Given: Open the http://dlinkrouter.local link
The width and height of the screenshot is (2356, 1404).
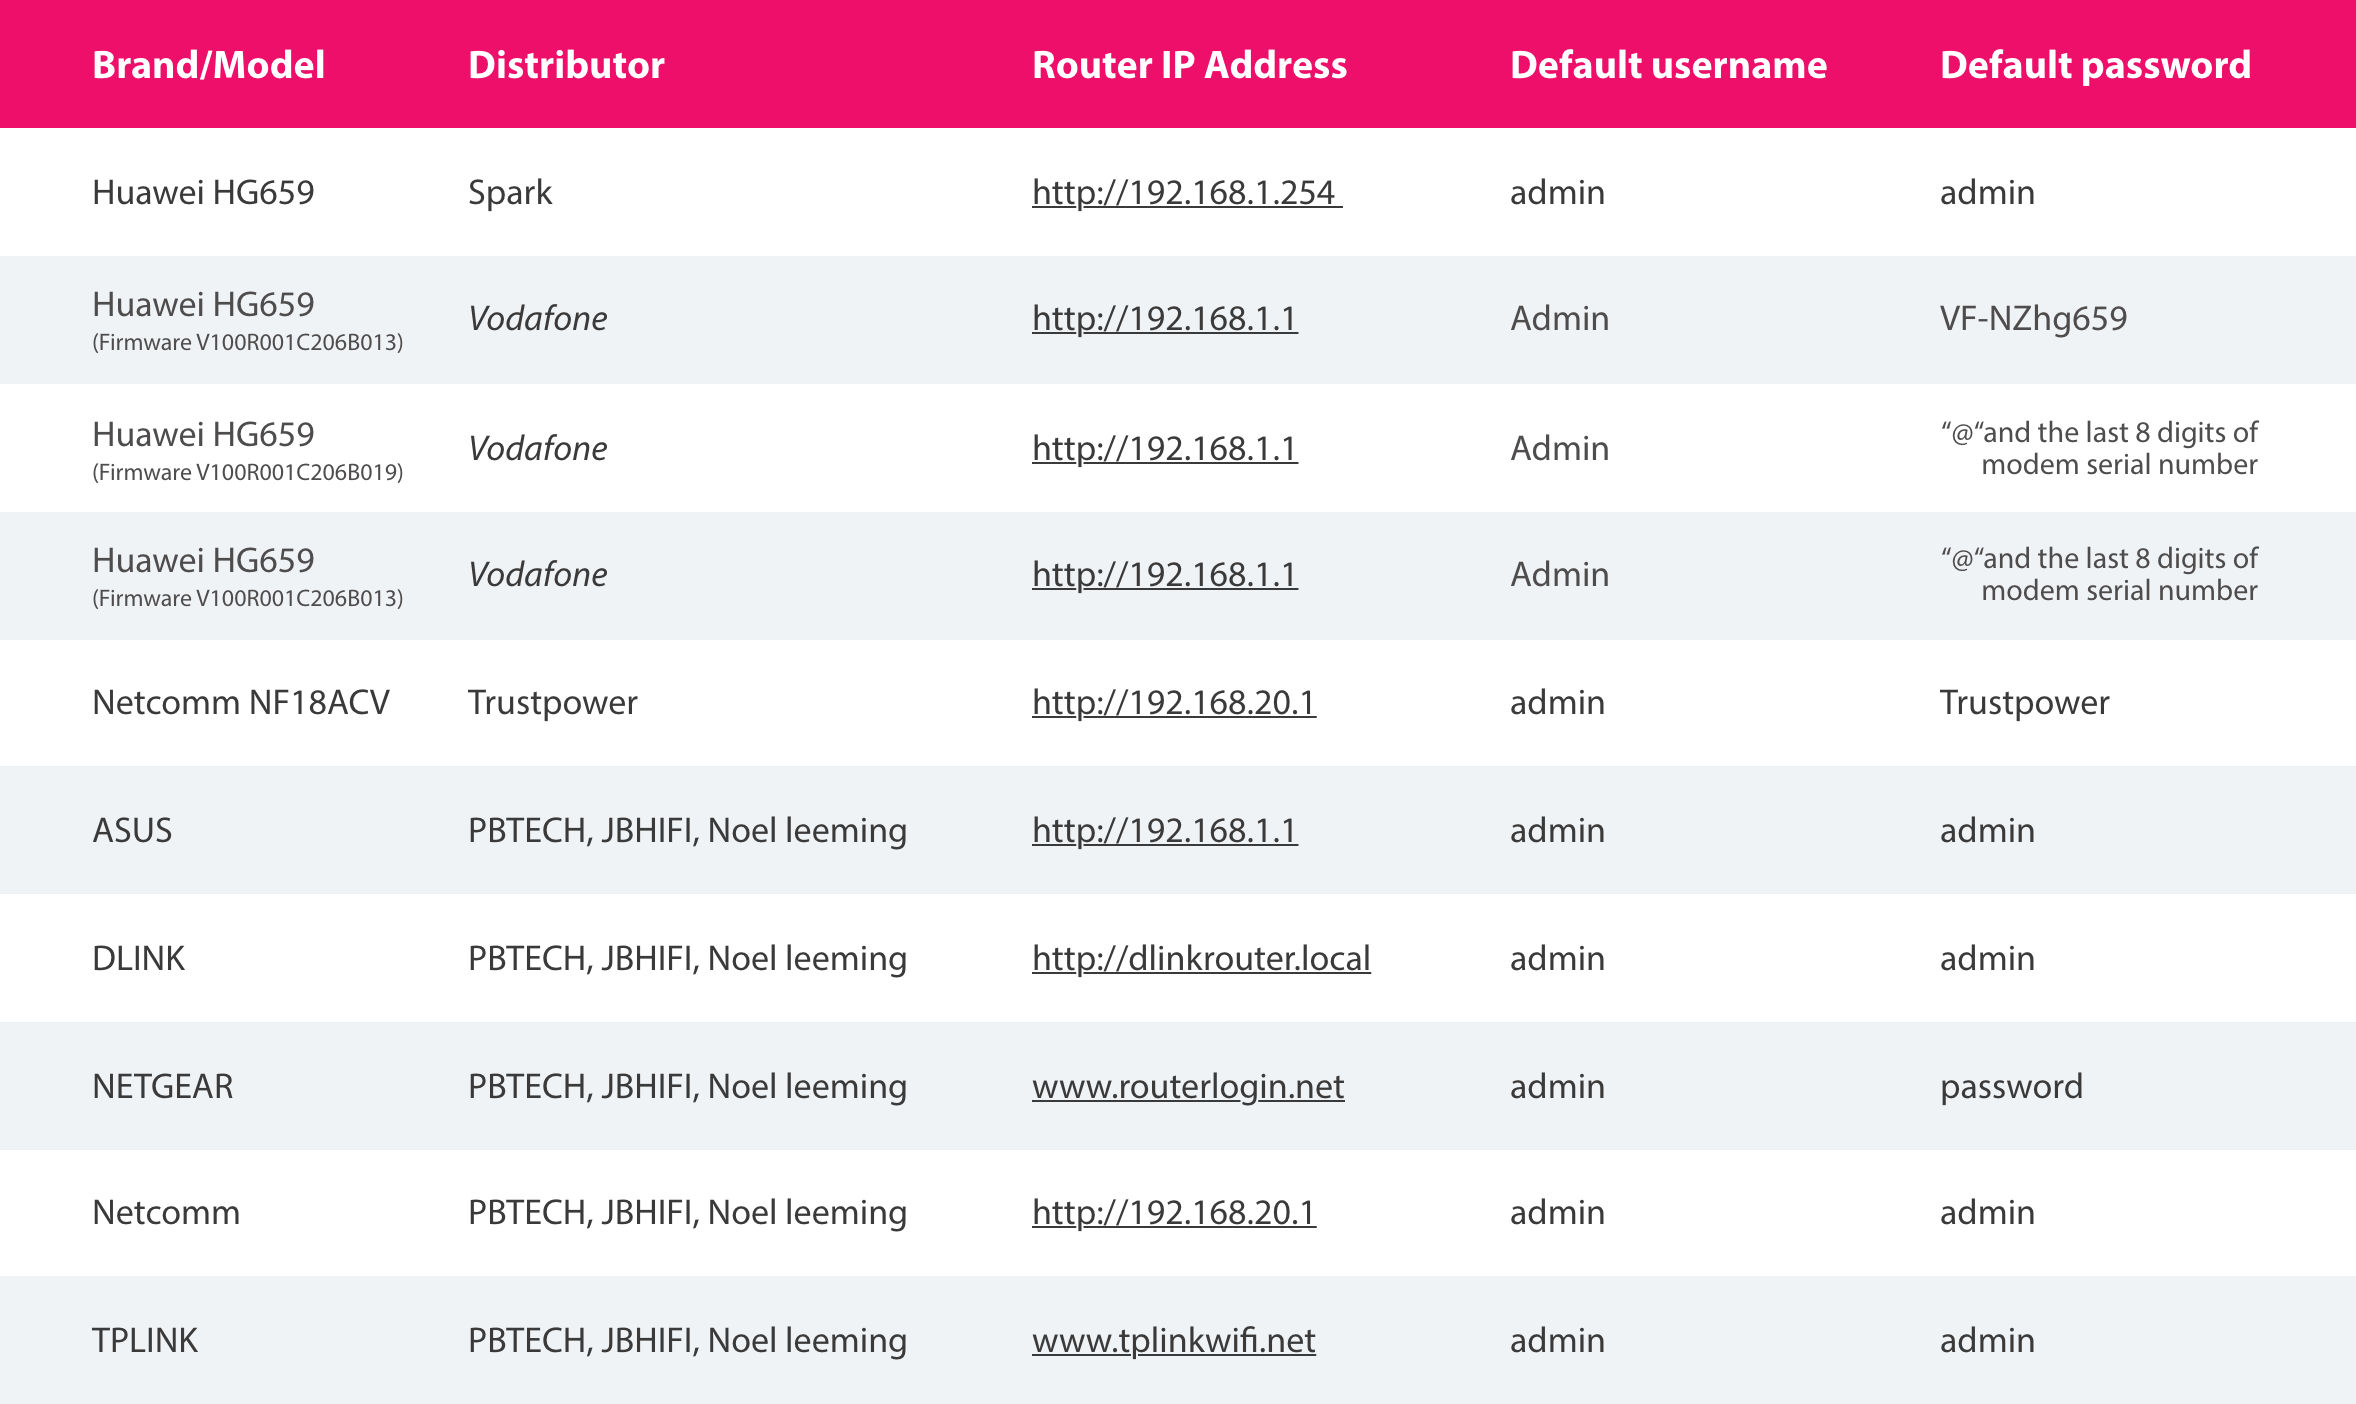Looking at the screenshot, I should coord(1201,958).
